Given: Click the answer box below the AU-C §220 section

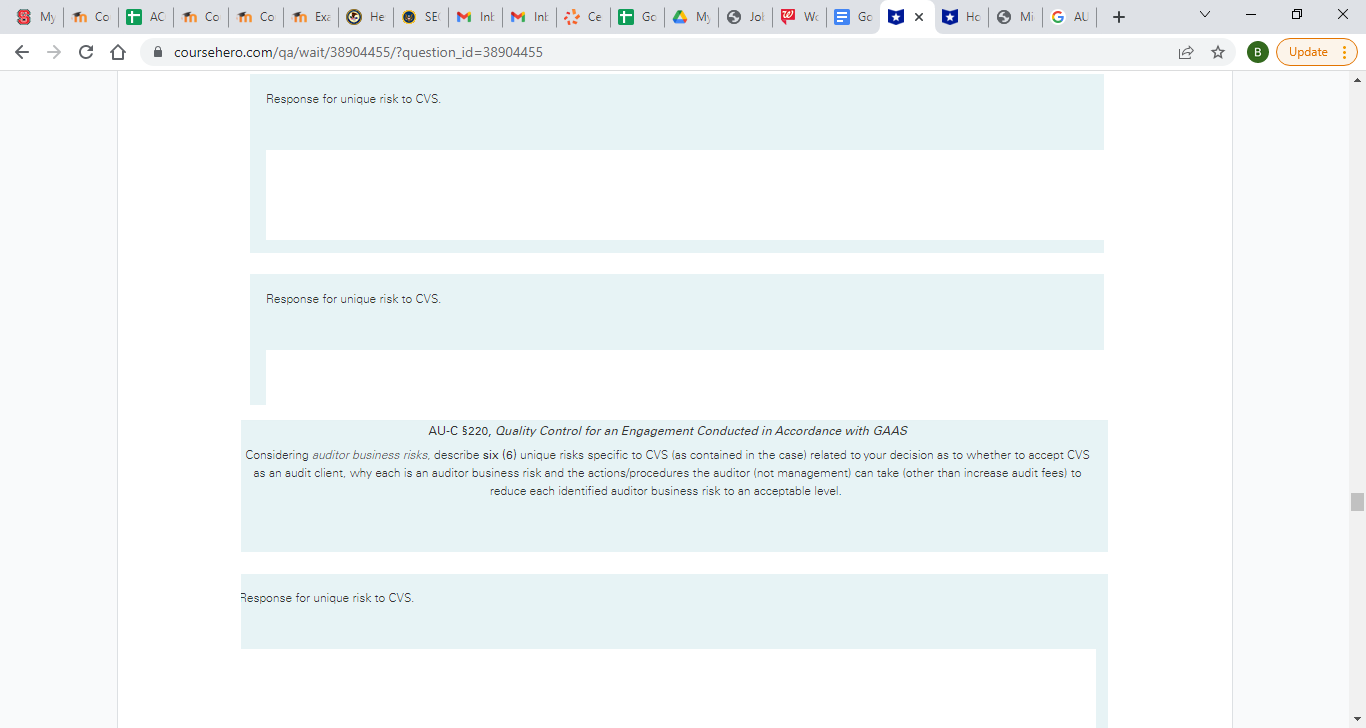Looking at the screenshot, I should [x=668, y=688].
